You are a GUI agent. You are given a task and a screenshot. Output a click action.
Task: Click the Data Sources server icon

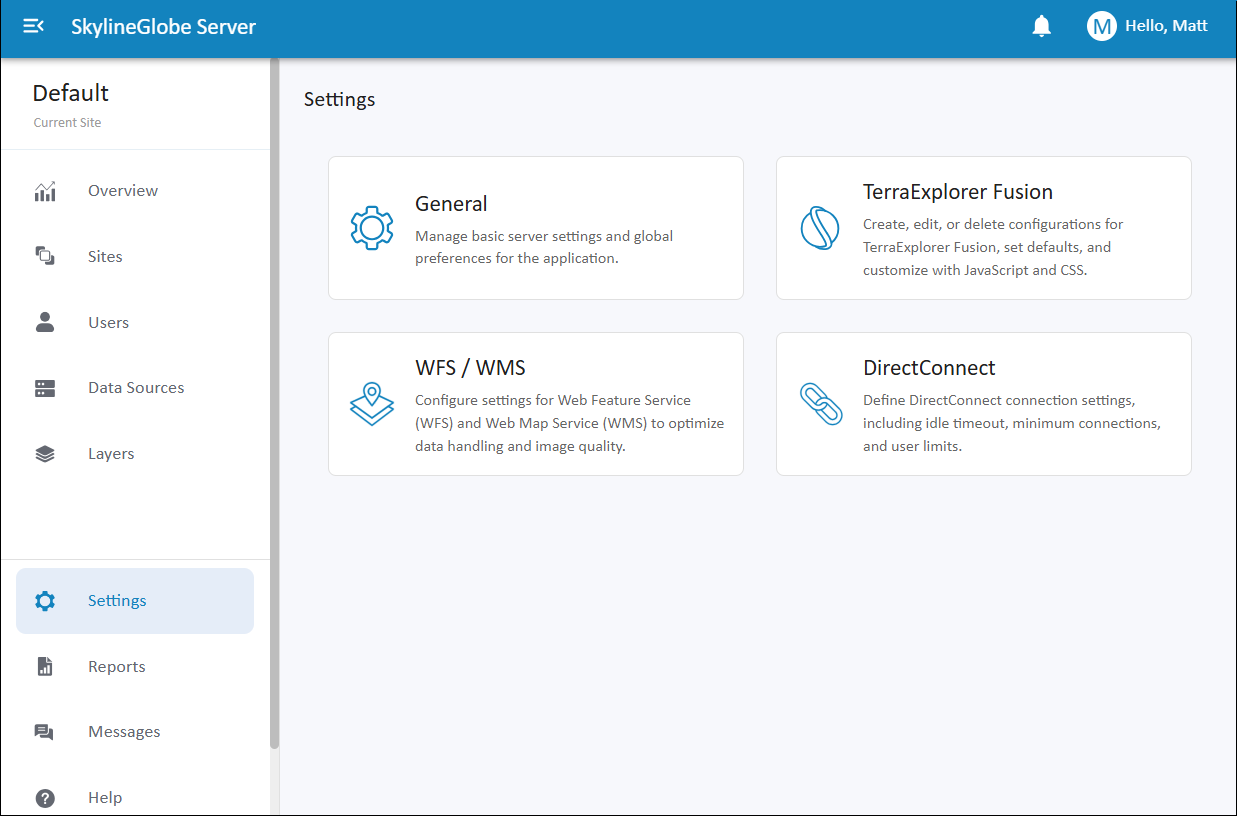click(x=45, y=388)
